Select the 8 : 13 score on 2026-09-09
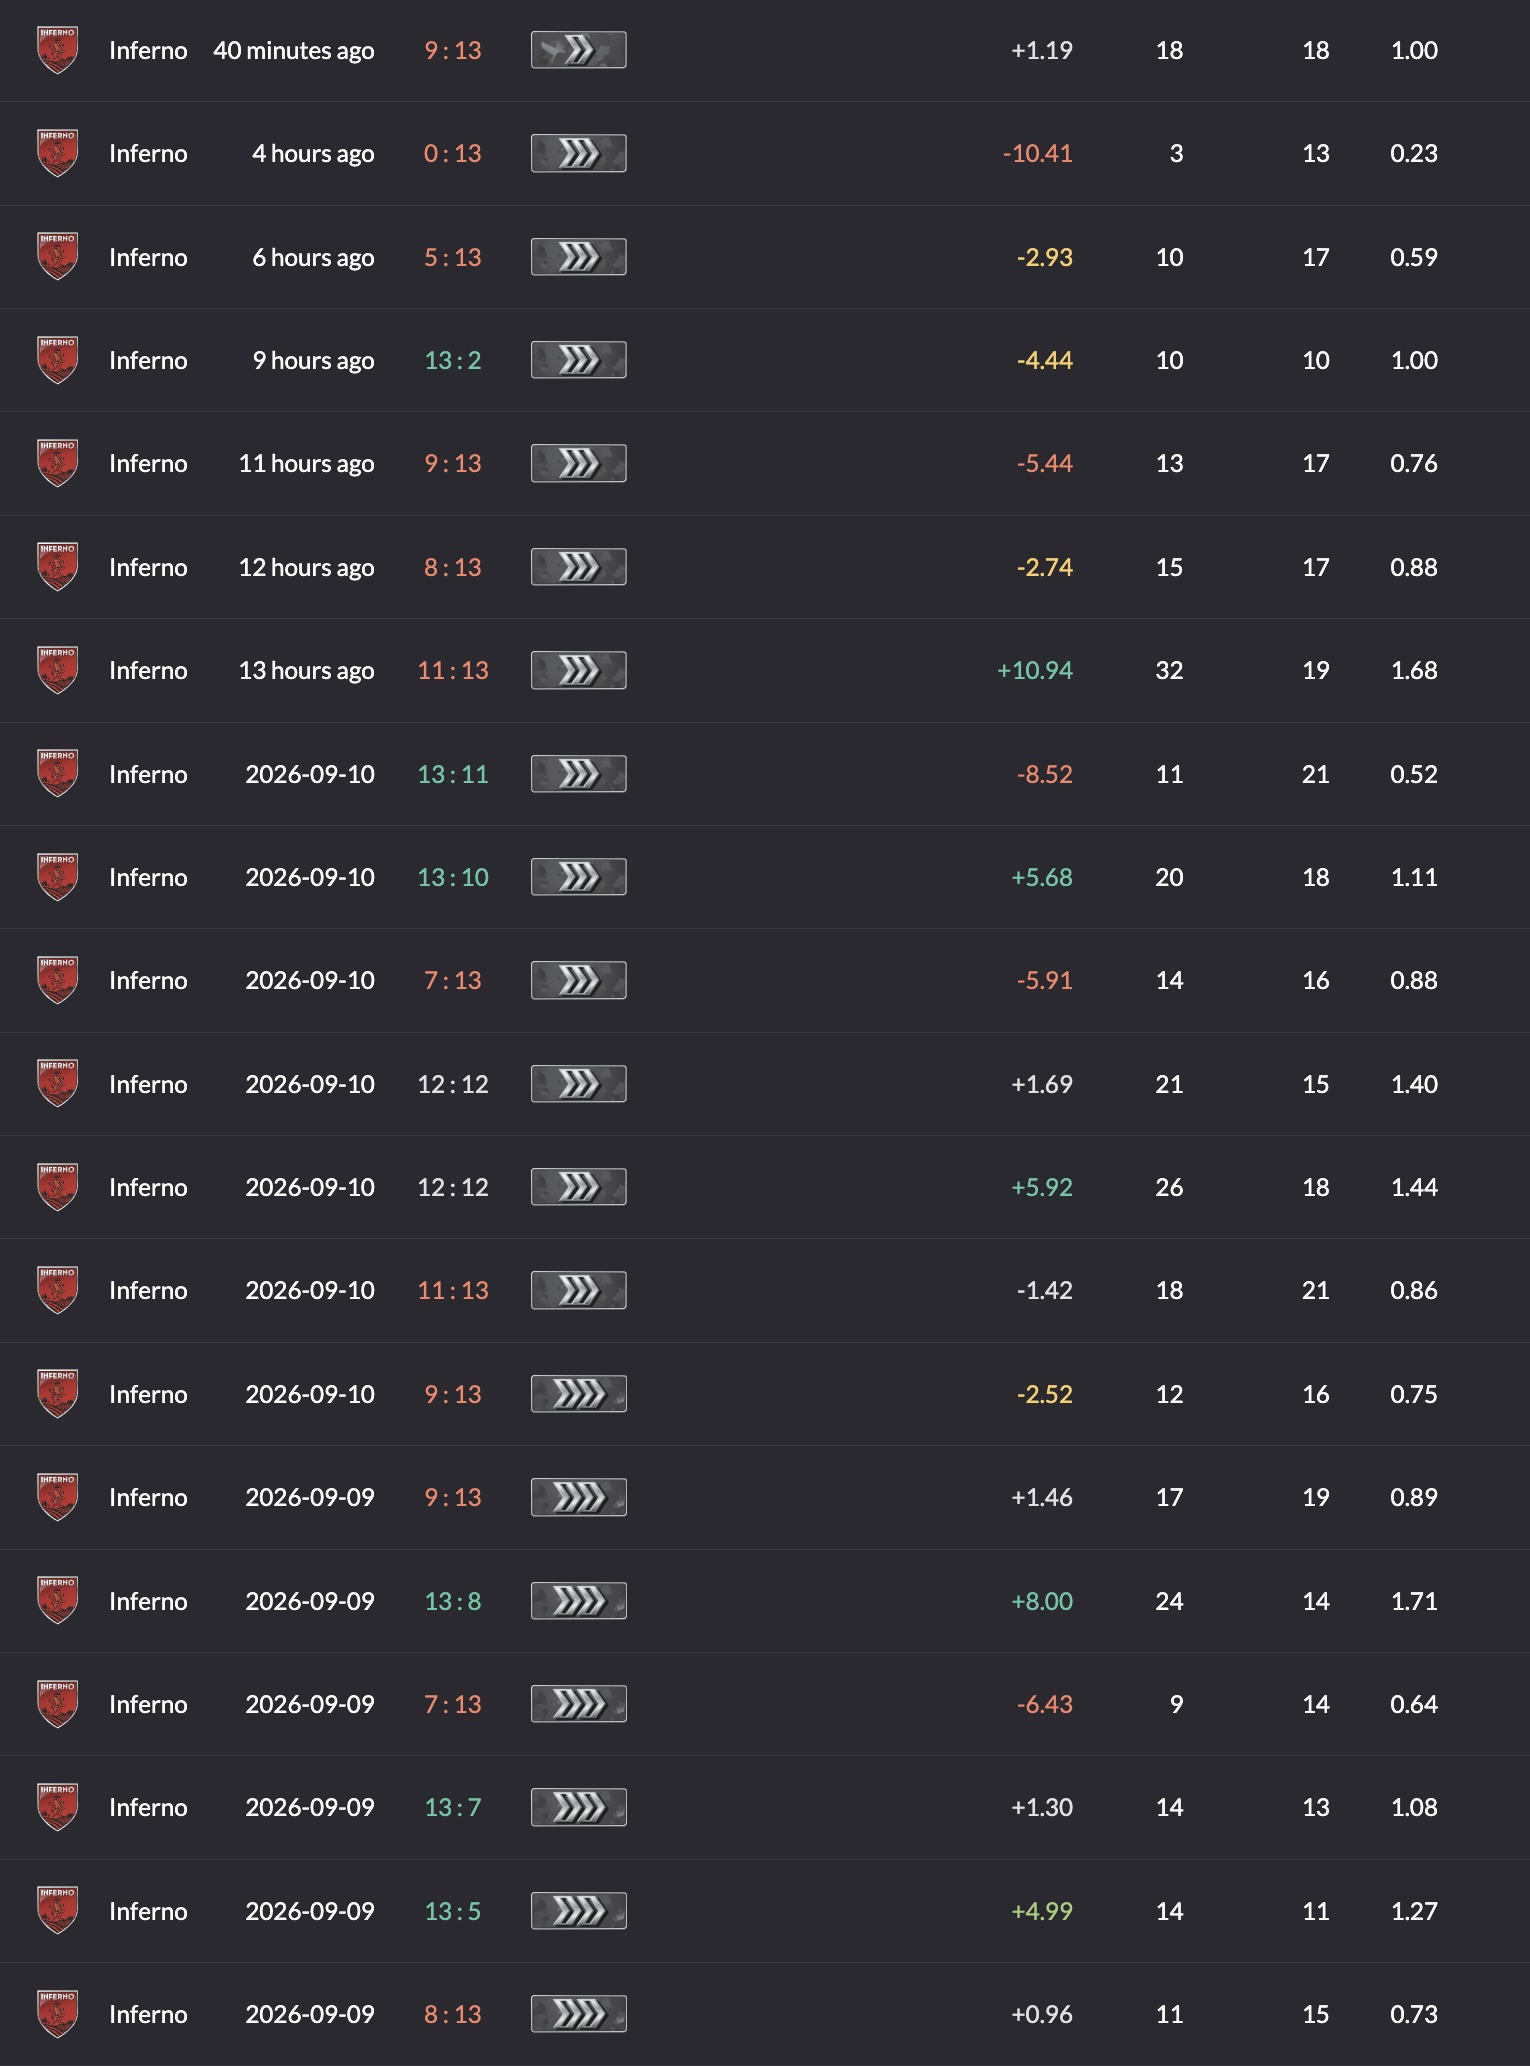 tap(453, 2014)
